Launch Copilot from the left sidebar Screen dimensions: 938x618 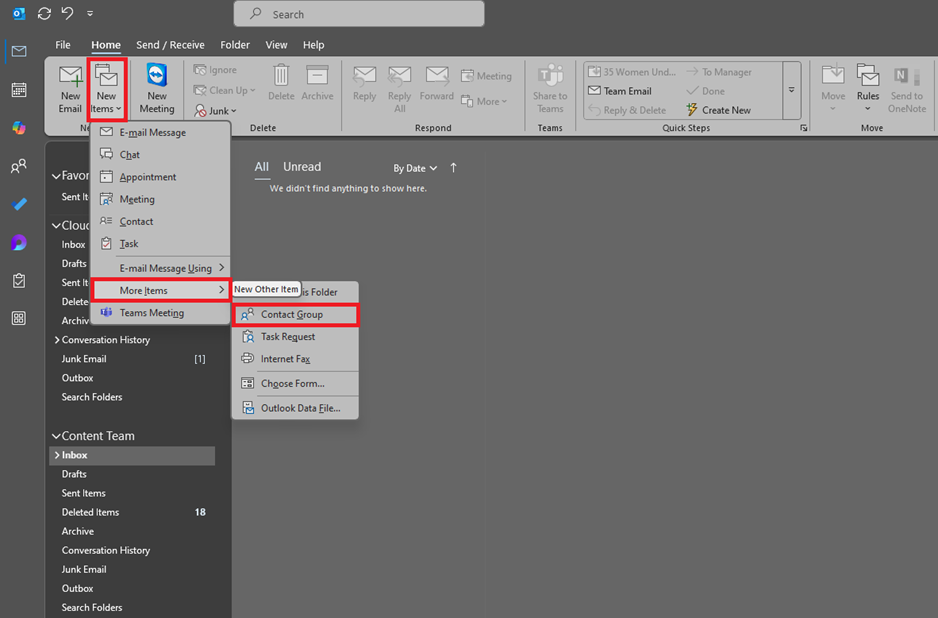point(18,129)
